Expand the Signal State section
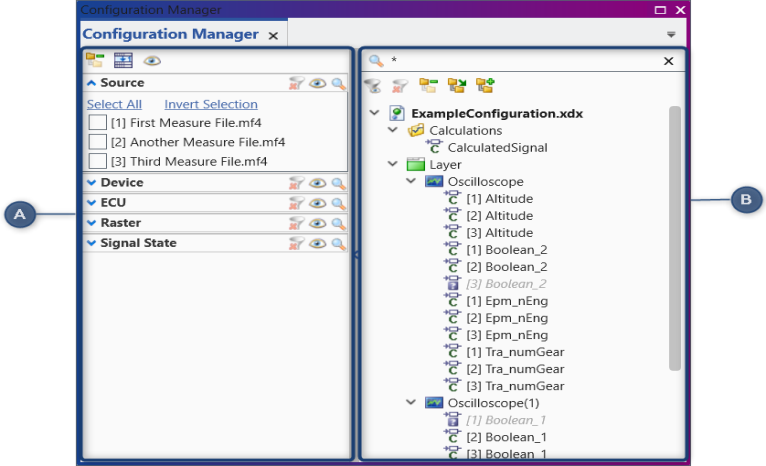This screenshot has width=766, height=466. pyautogui.click(x=92, y=243)
